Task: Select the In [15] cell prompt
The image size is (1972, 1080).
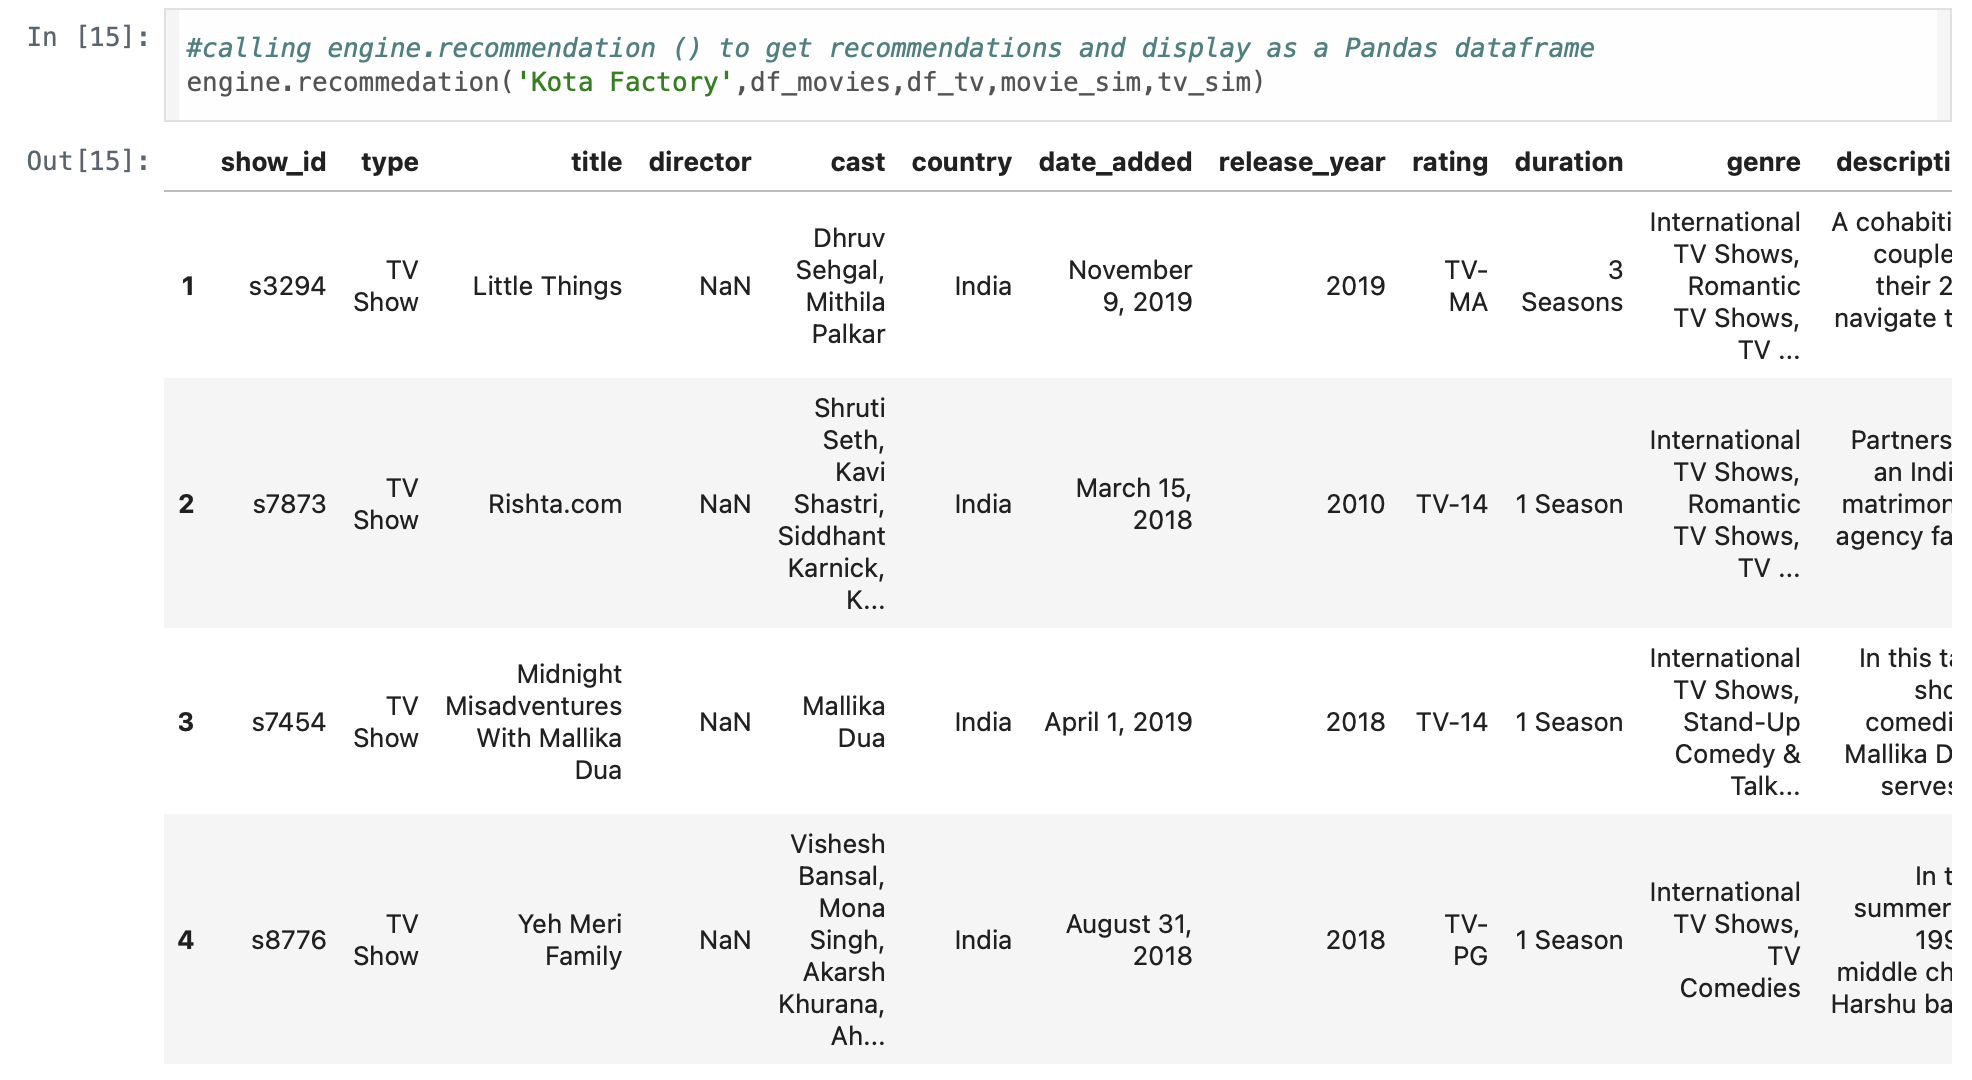Action: click(x=88, y=38)
